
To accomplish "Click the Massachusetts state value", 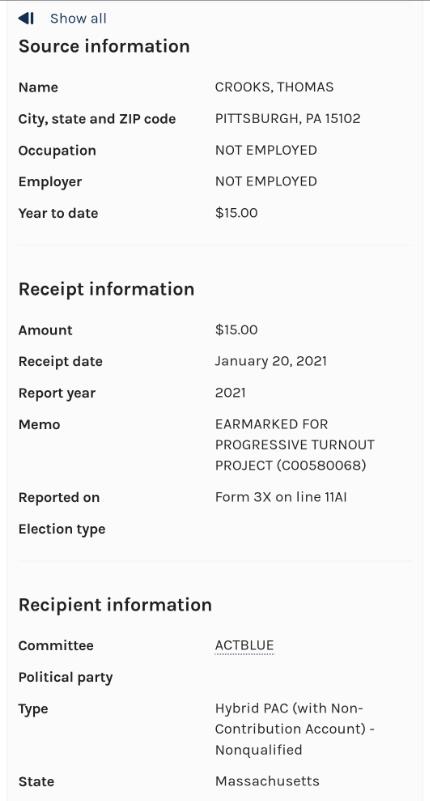I will tap(267, 782).
